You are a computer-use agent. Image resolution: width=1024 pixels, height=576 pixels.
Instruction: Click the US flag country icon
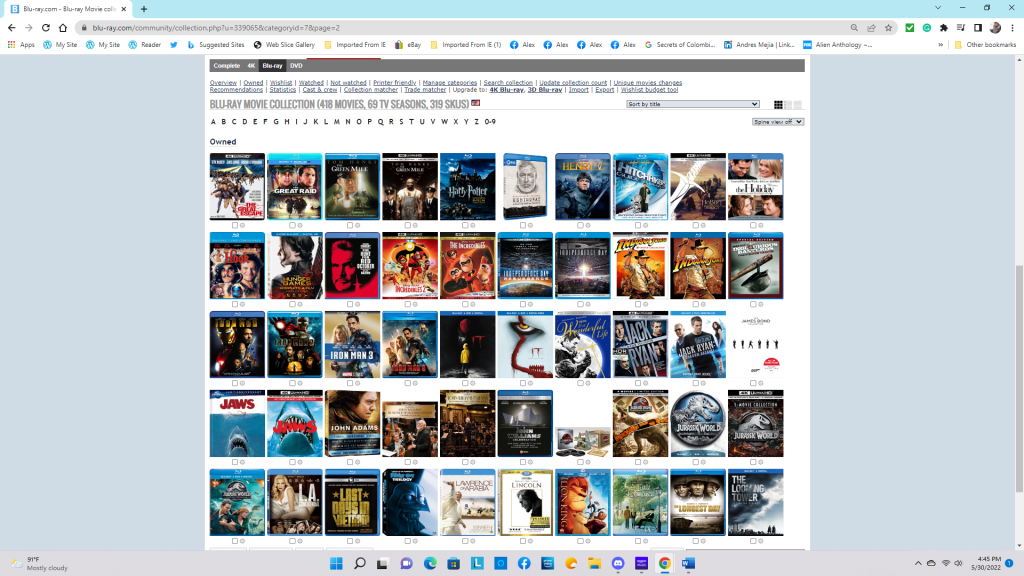(x=476, y=103)
